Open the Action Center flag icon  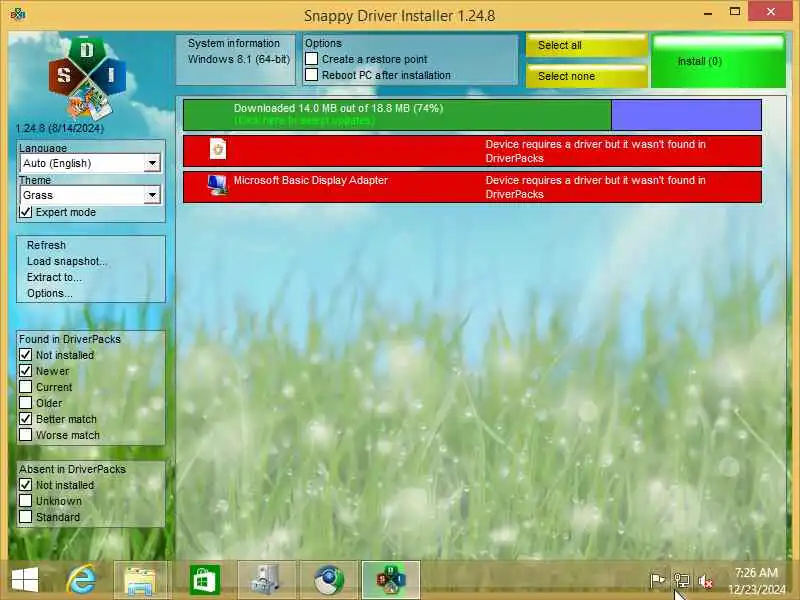click(x=658, y=581)
